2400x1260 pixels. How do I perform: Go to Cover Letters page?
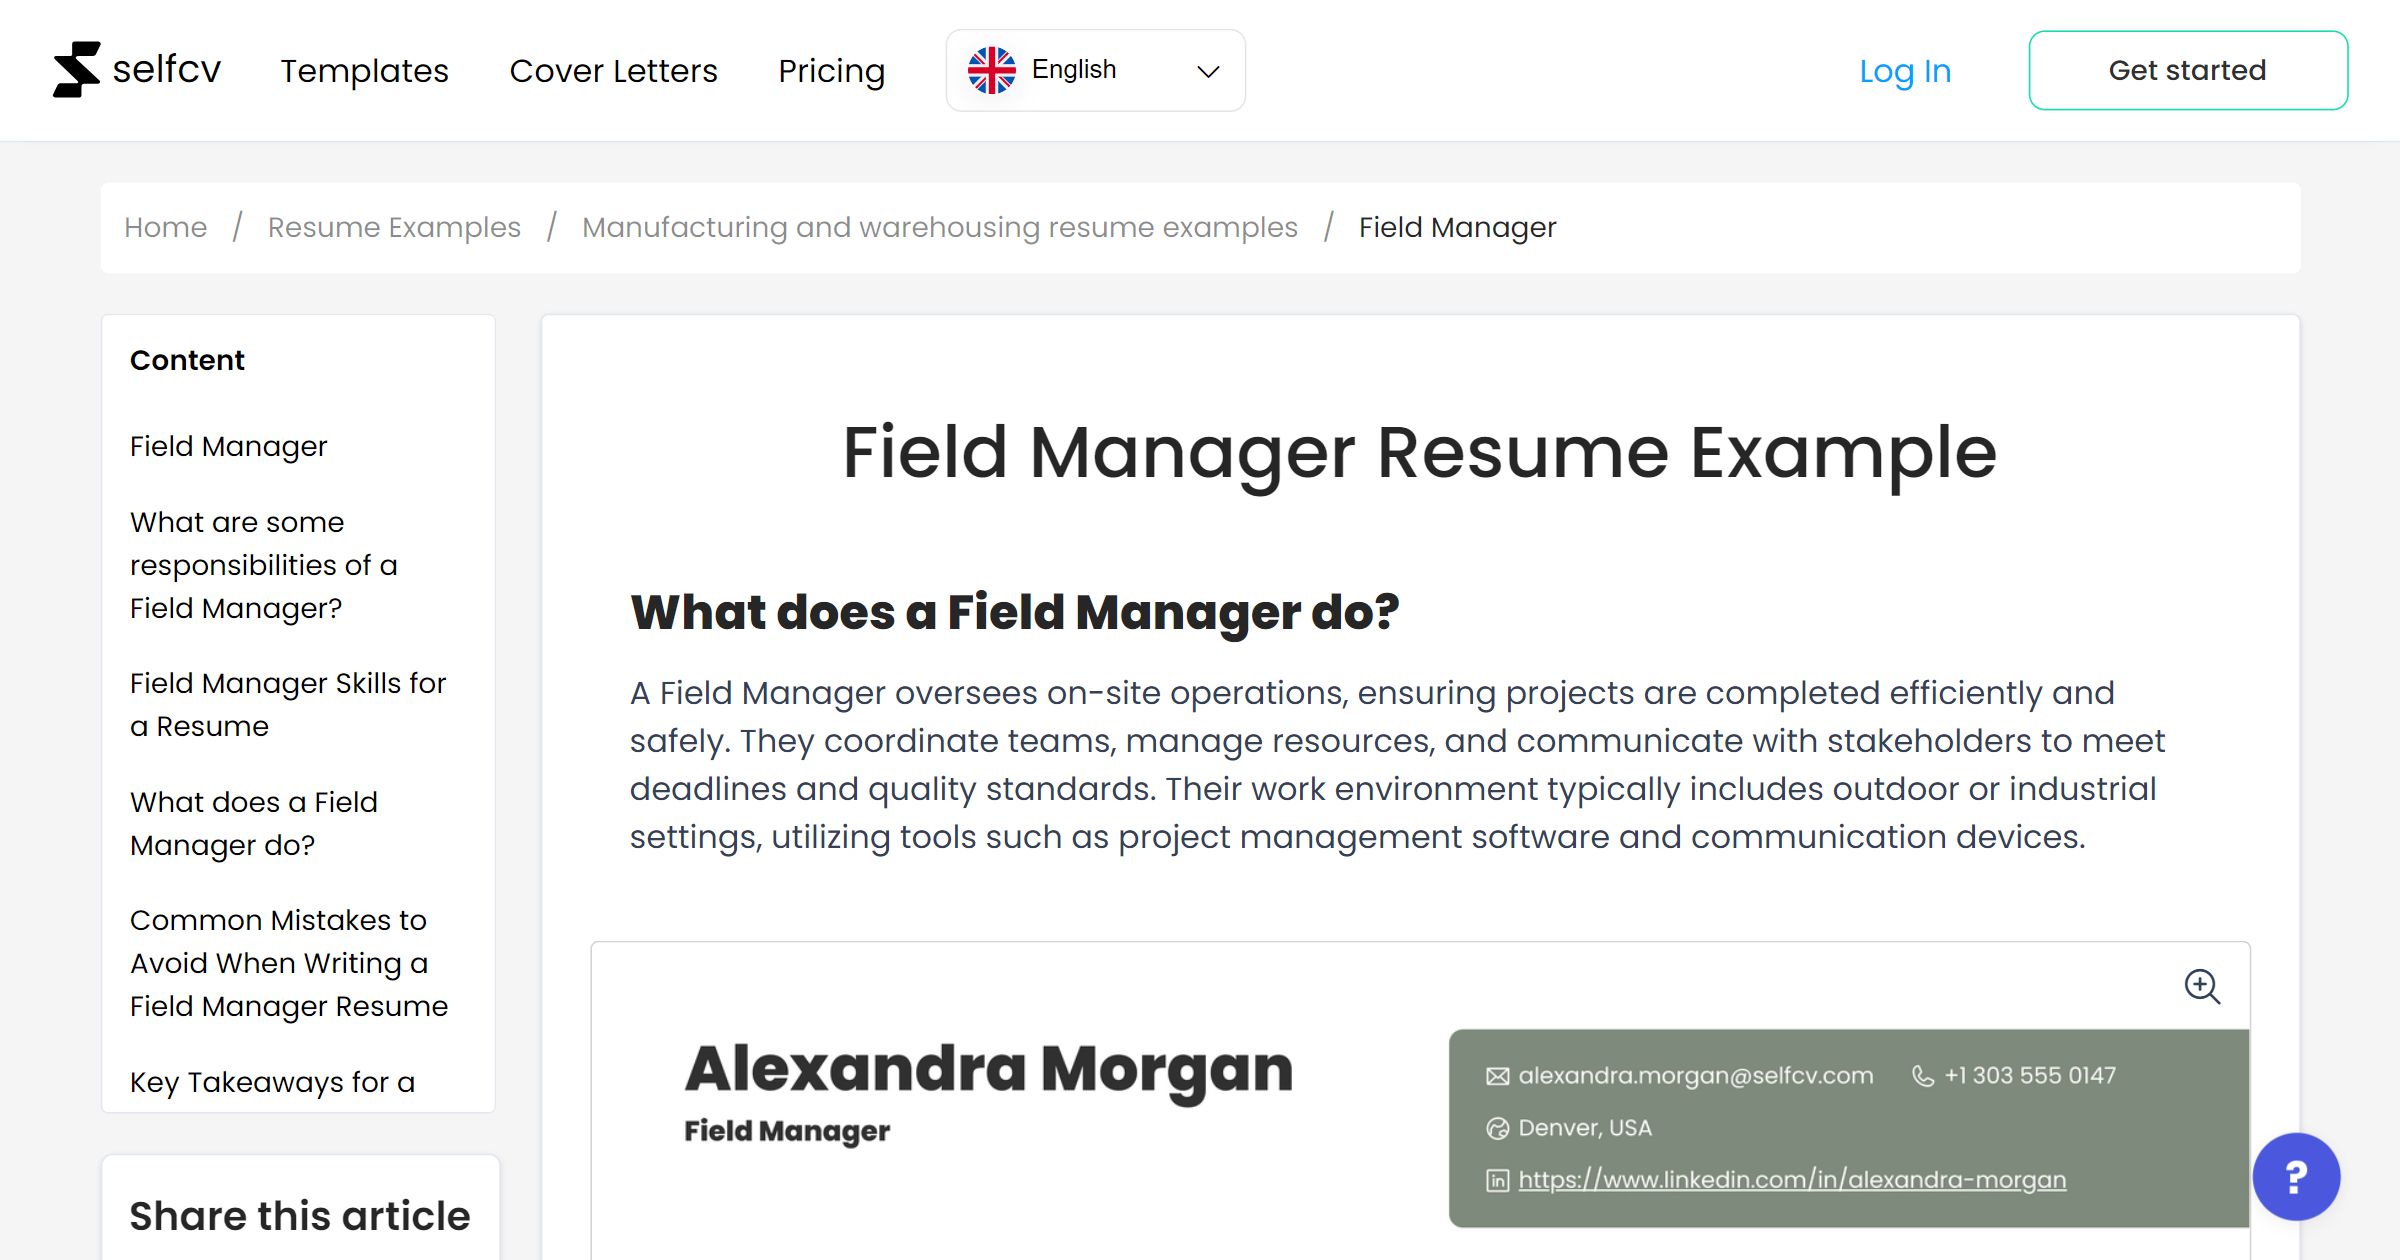613,71
